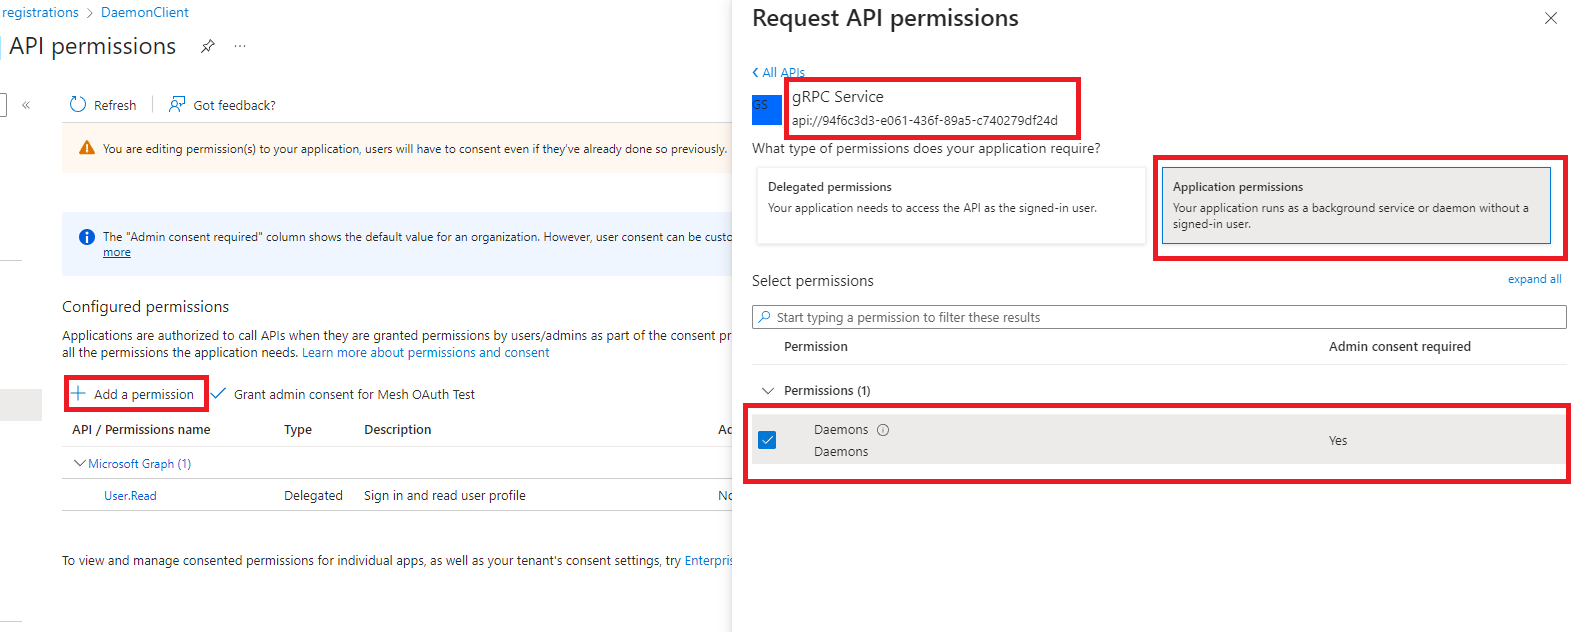
Task: Select Application permissions option
Action: 1355,205
